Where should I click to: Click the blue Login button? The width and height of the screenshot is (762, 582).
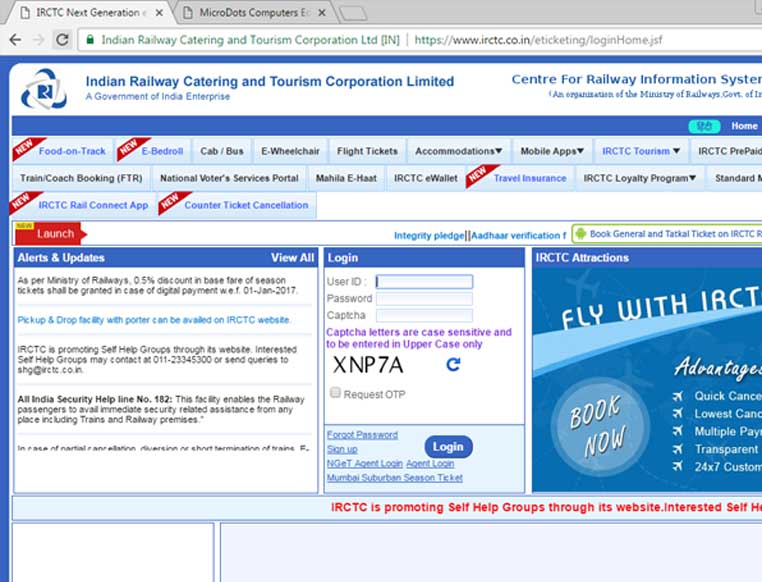point(448,446)
